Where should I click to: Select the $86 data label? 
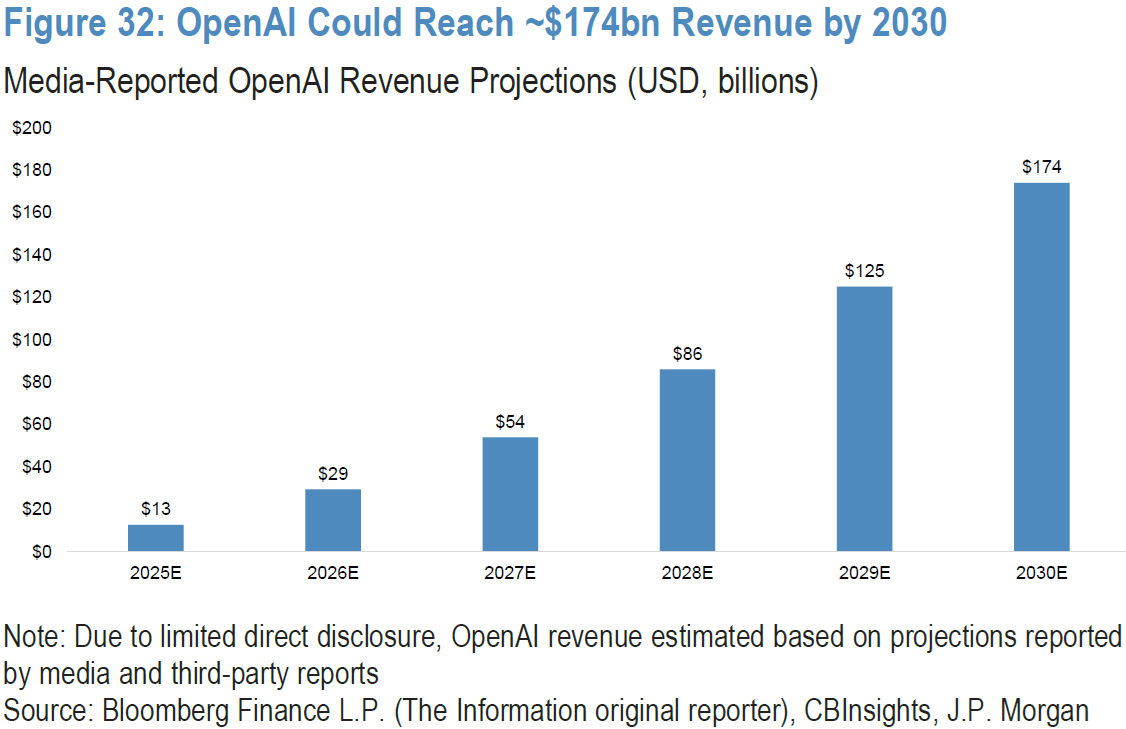point(687,354)
